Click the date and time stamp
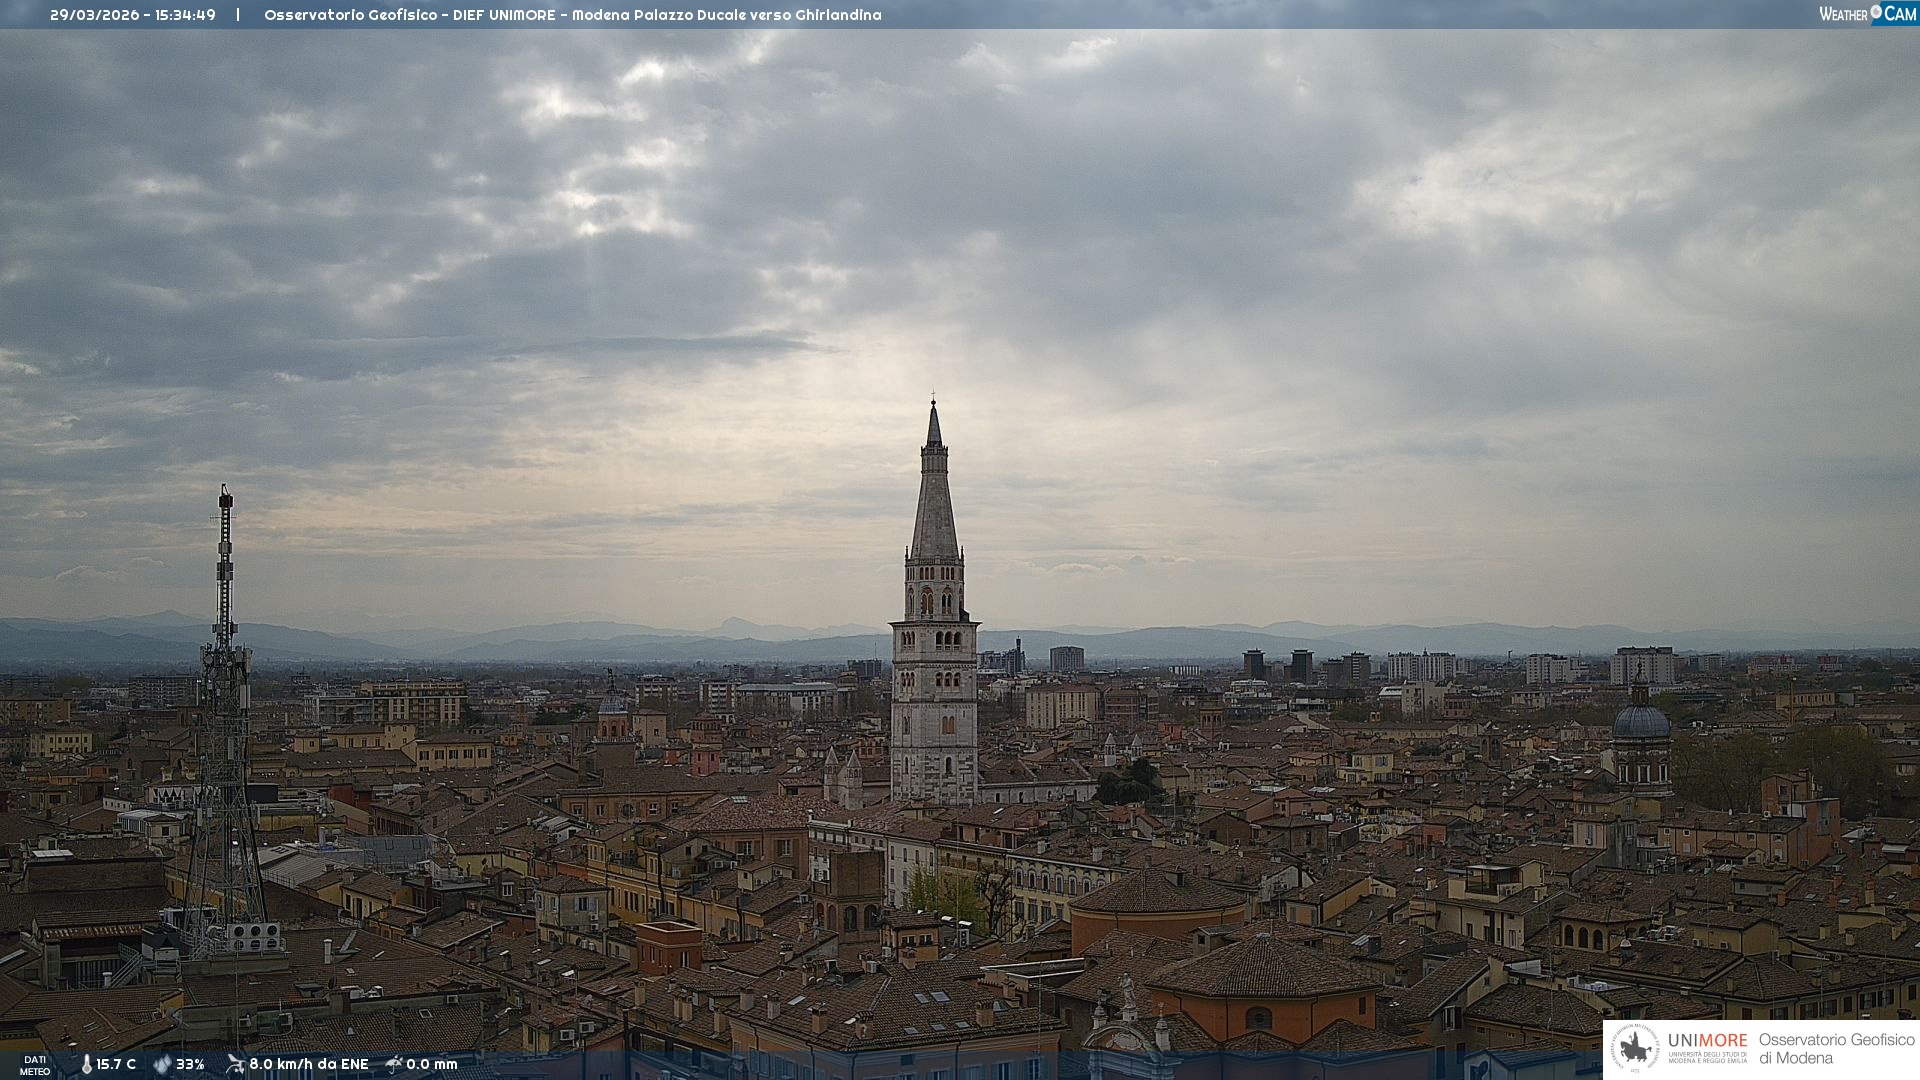The image size is (1920, 1080). point(133,15)
